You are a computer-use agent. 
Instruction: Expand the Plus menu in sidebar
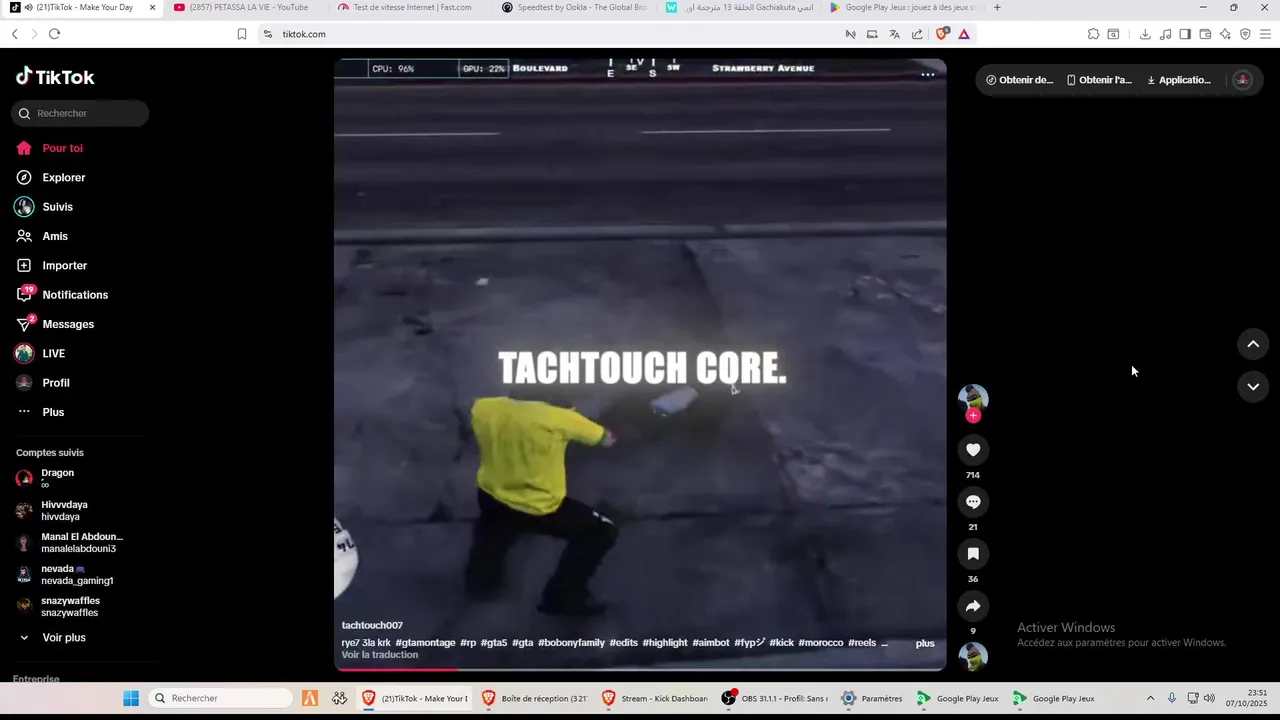pos(53,412)
